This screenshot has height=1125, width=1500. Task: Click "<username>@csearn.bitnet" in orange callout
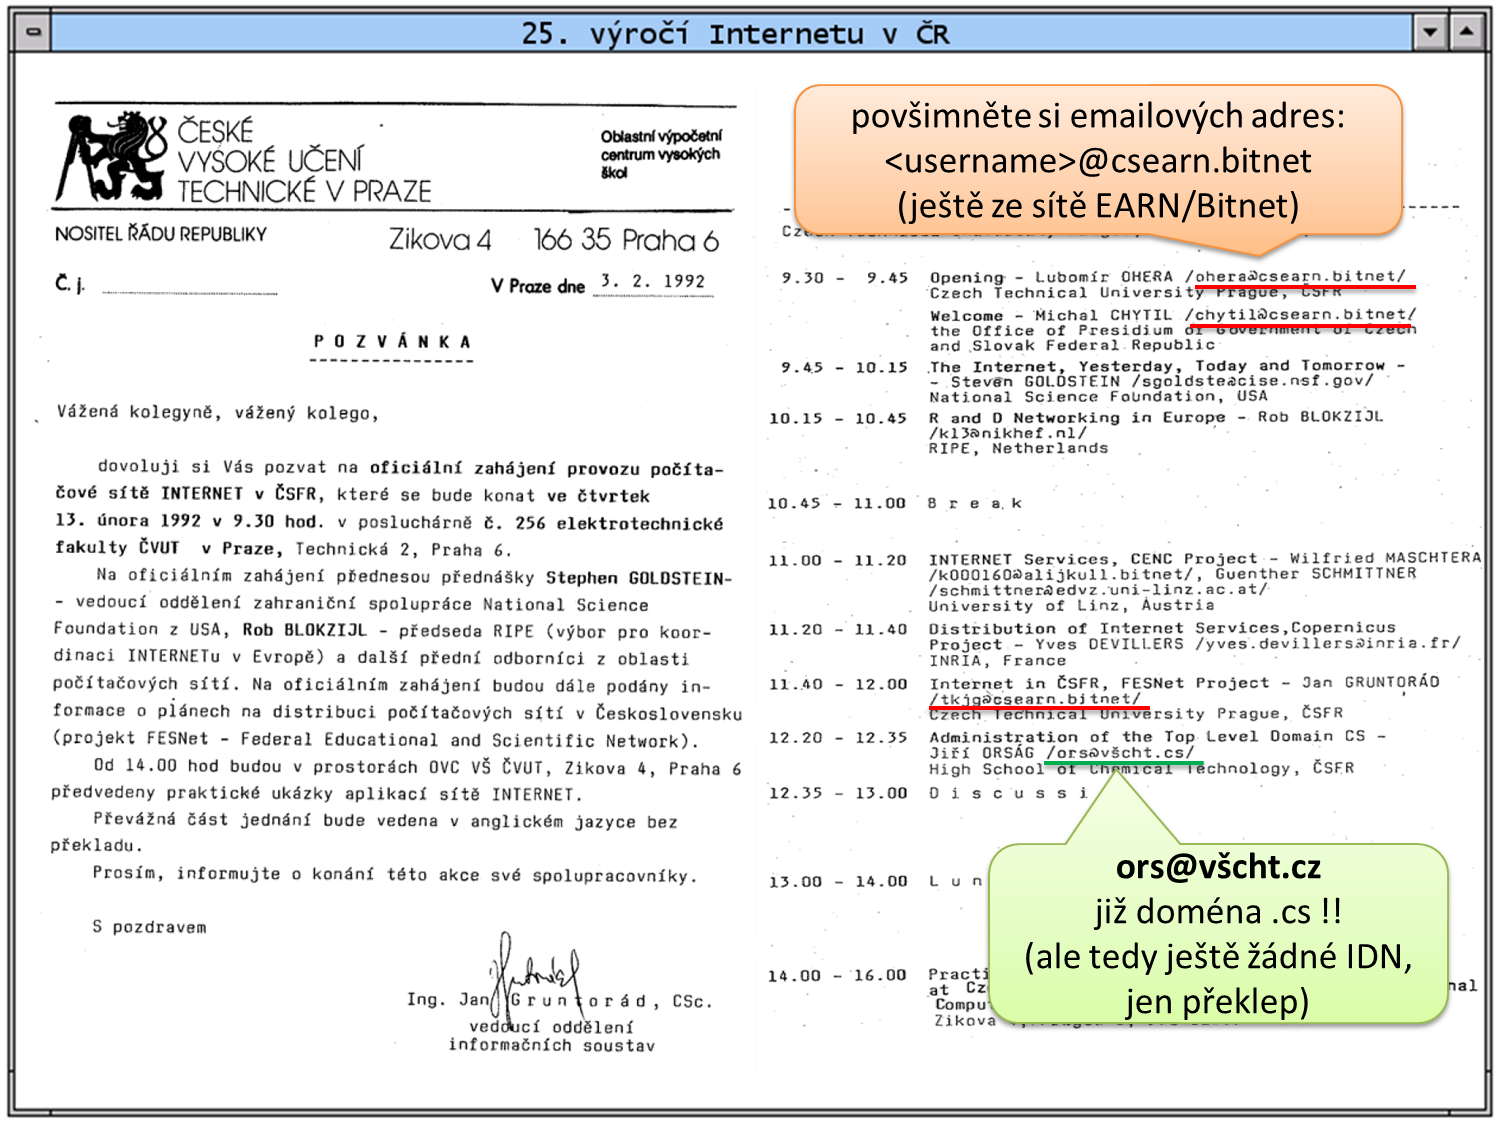coord(1098,161)
